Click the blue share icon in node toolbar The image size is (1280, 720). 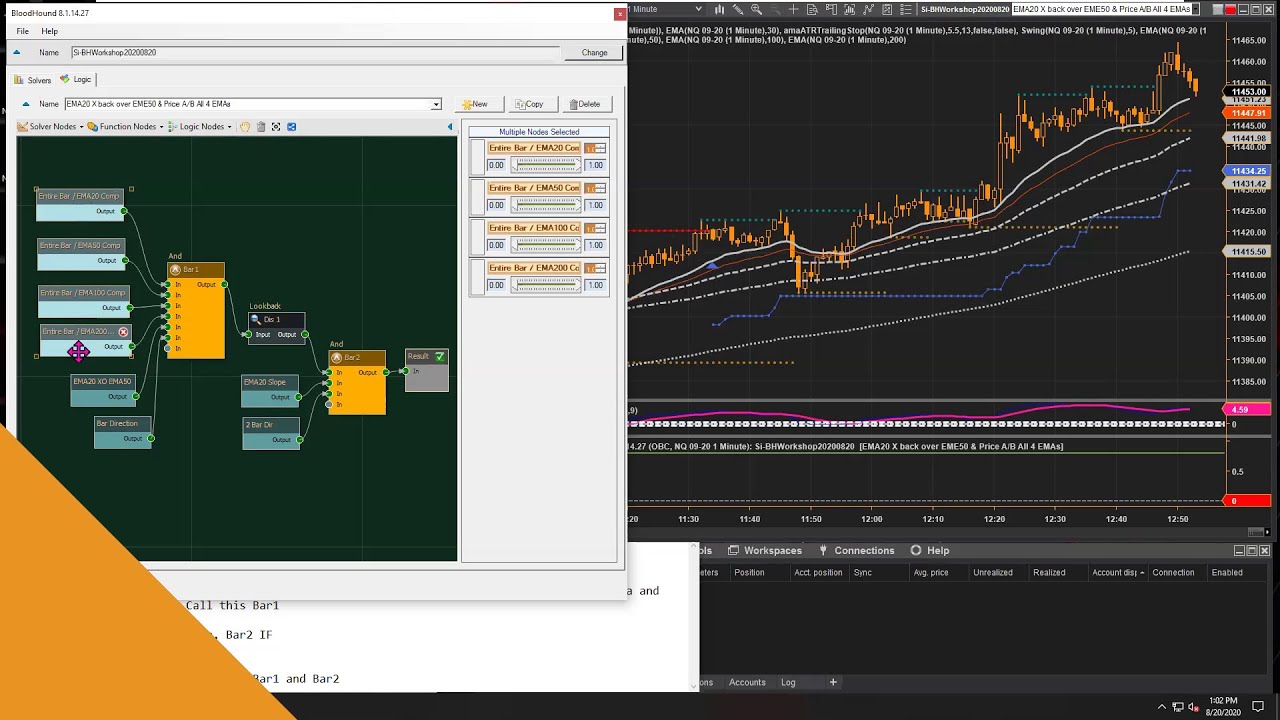[291, 127]
